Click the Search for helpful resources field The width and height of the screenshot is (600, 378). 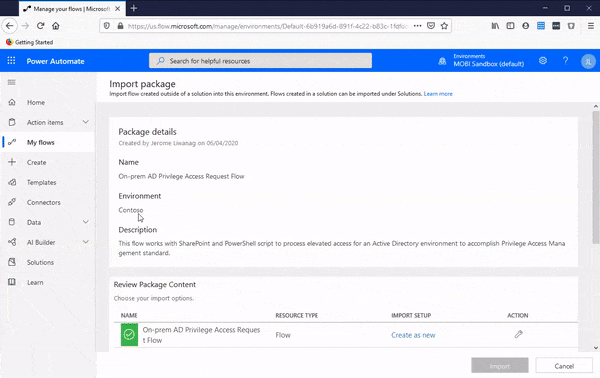click(x=260, y=61)
